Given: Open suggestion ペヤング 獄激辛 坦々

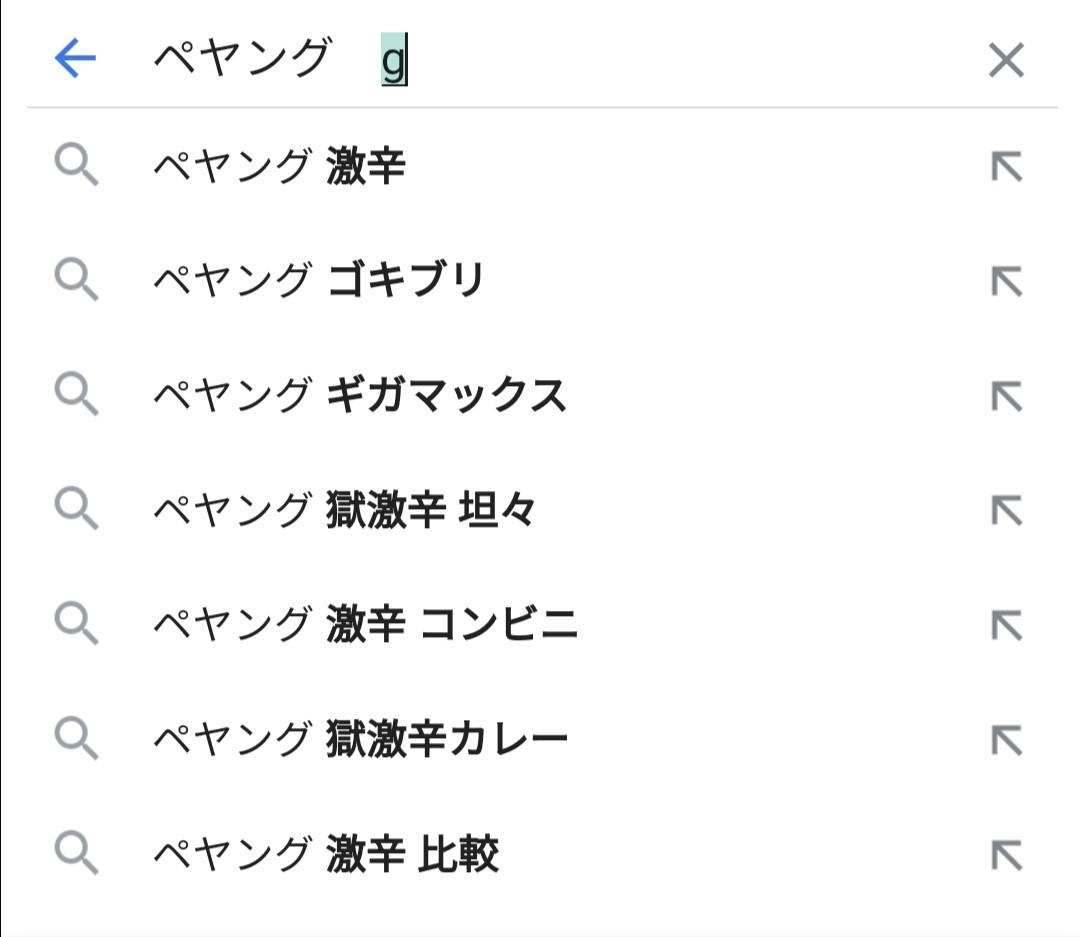Looking at the screenshot, I should [345, 511].
